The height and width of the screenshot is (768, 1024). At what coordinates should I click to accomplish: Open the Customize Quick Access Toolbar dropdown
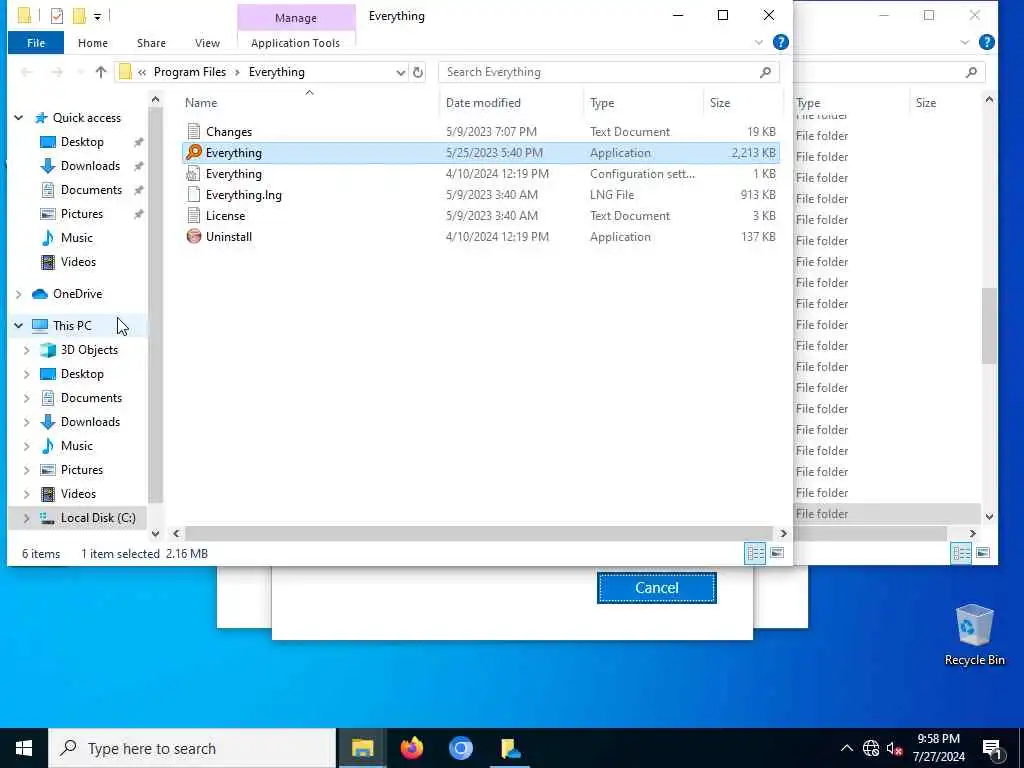coord(97,16)
